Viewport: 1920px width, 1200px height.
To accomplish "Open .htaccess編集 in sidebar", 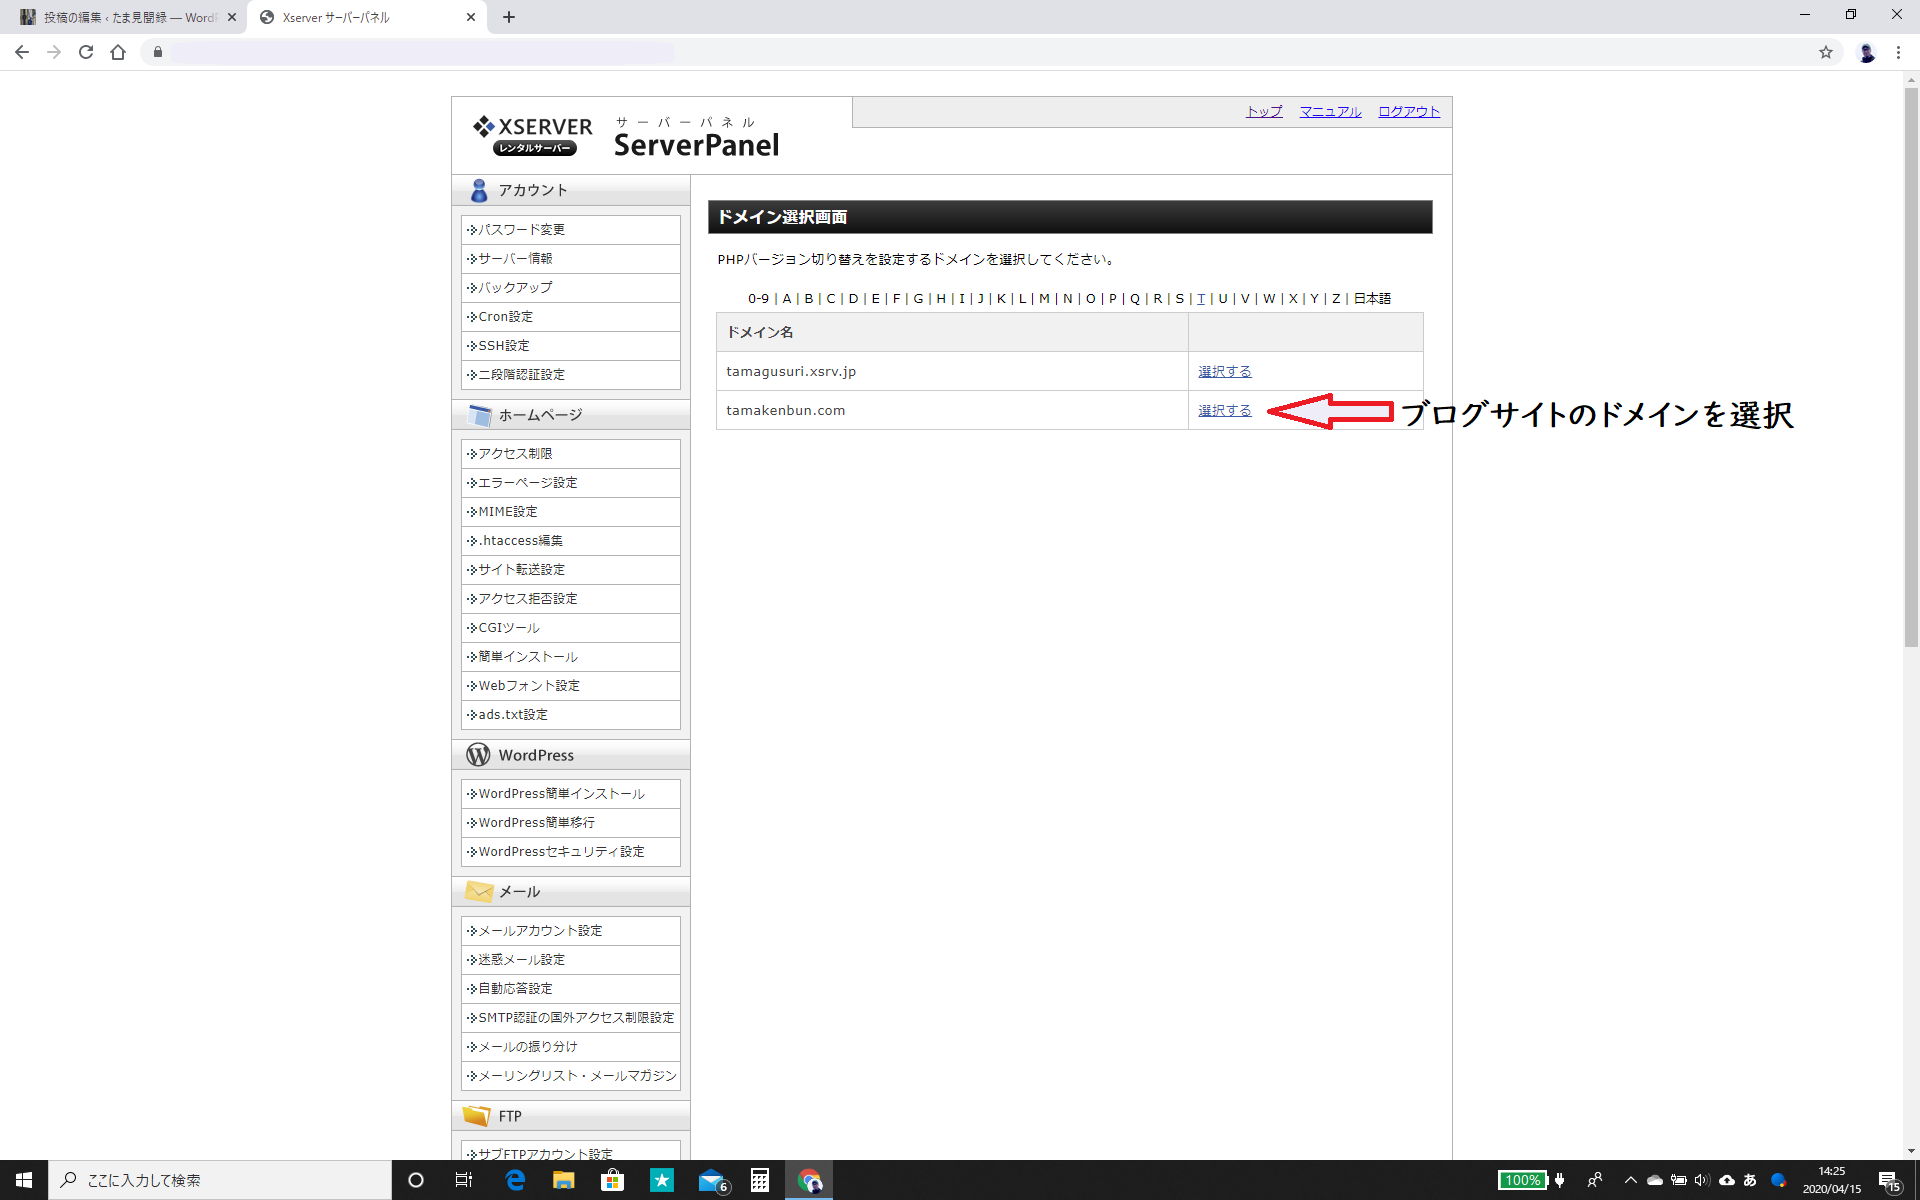I will (520, 540).
